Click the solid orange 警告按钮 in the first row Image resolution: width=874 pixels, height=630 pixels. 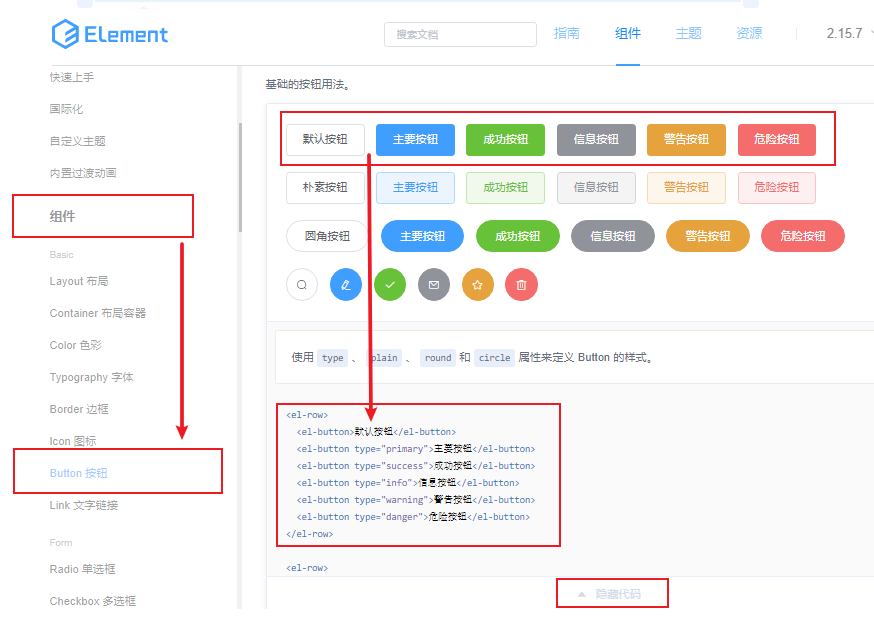click(686, 139)
